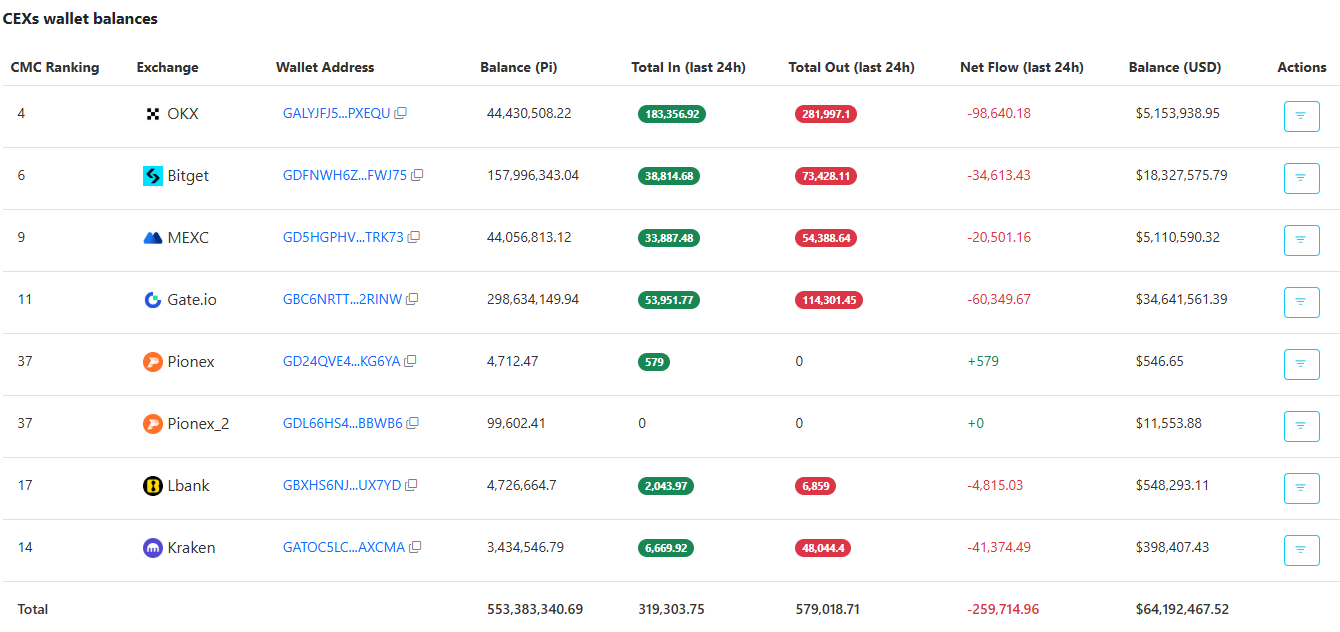1340x632 pixels.
Task: Click the Balance (Pi) column header
Action: pyautogui.click(x=518, y=67)
